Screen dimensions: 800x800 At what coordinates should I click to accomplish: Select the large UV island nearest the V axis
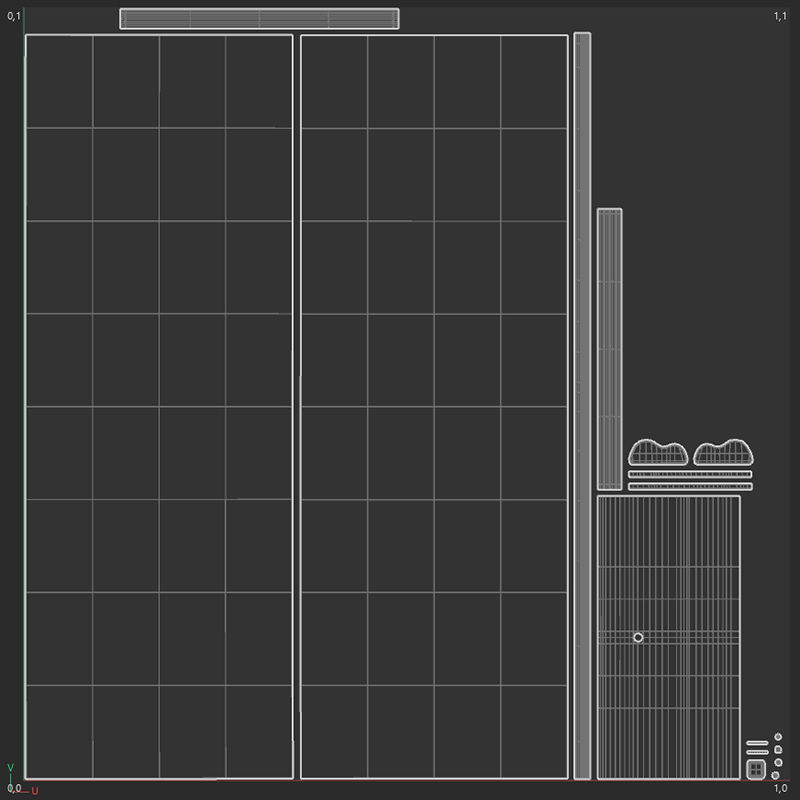coord(159,407)
